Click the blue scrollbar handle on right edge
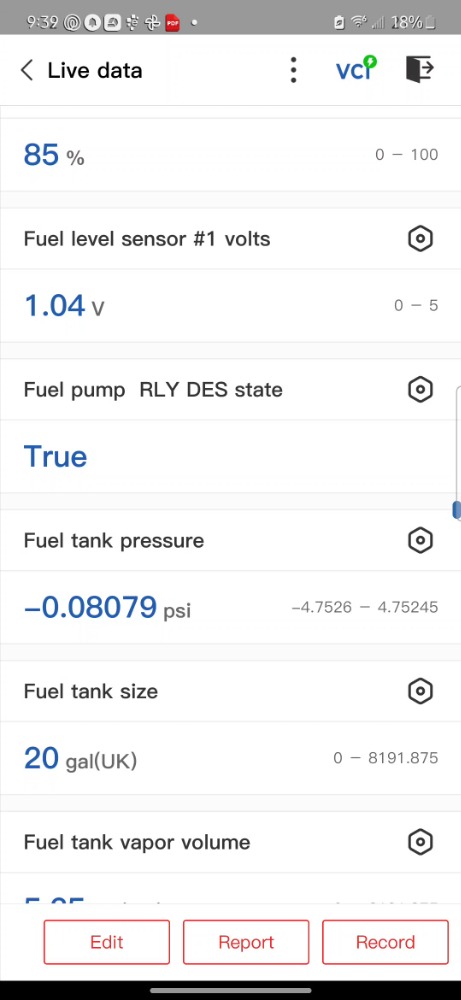This screenshot has width=461, height=1000. pos(457,510)
